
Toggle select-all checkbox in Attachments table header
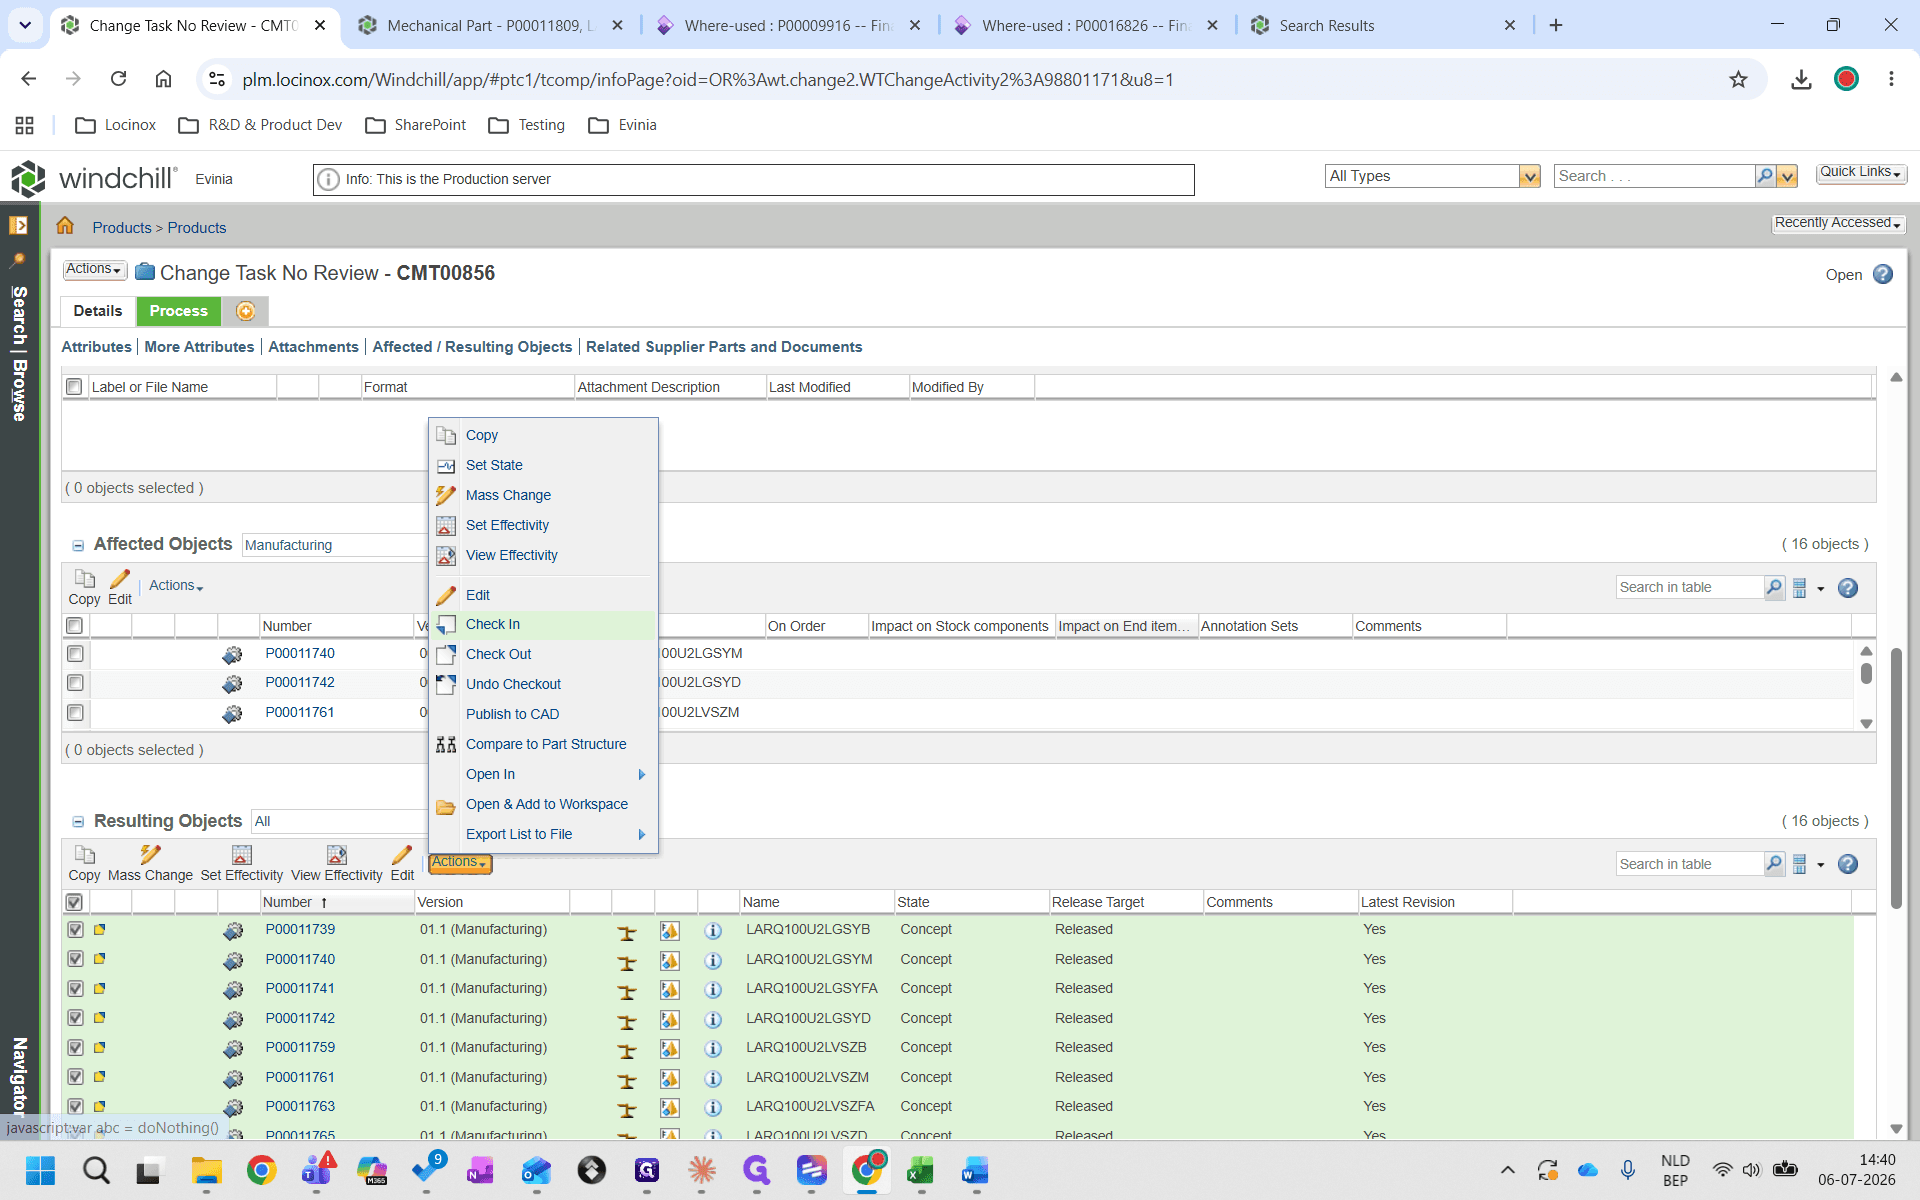pos(74,387)
